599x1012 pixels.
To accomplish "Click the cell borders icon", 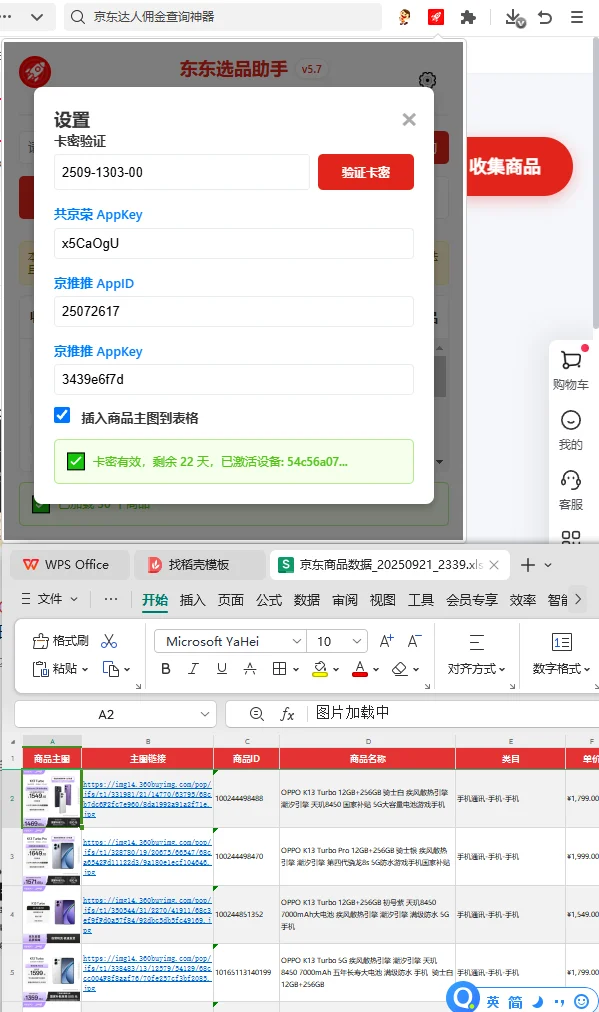I will [279, 669].
